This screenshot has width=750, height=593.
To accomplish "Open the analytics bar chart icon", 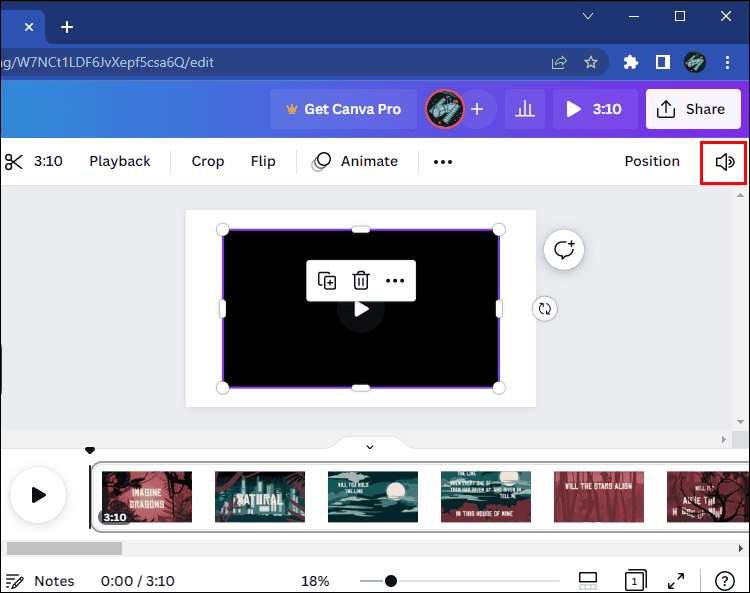I will coord(524,109).
